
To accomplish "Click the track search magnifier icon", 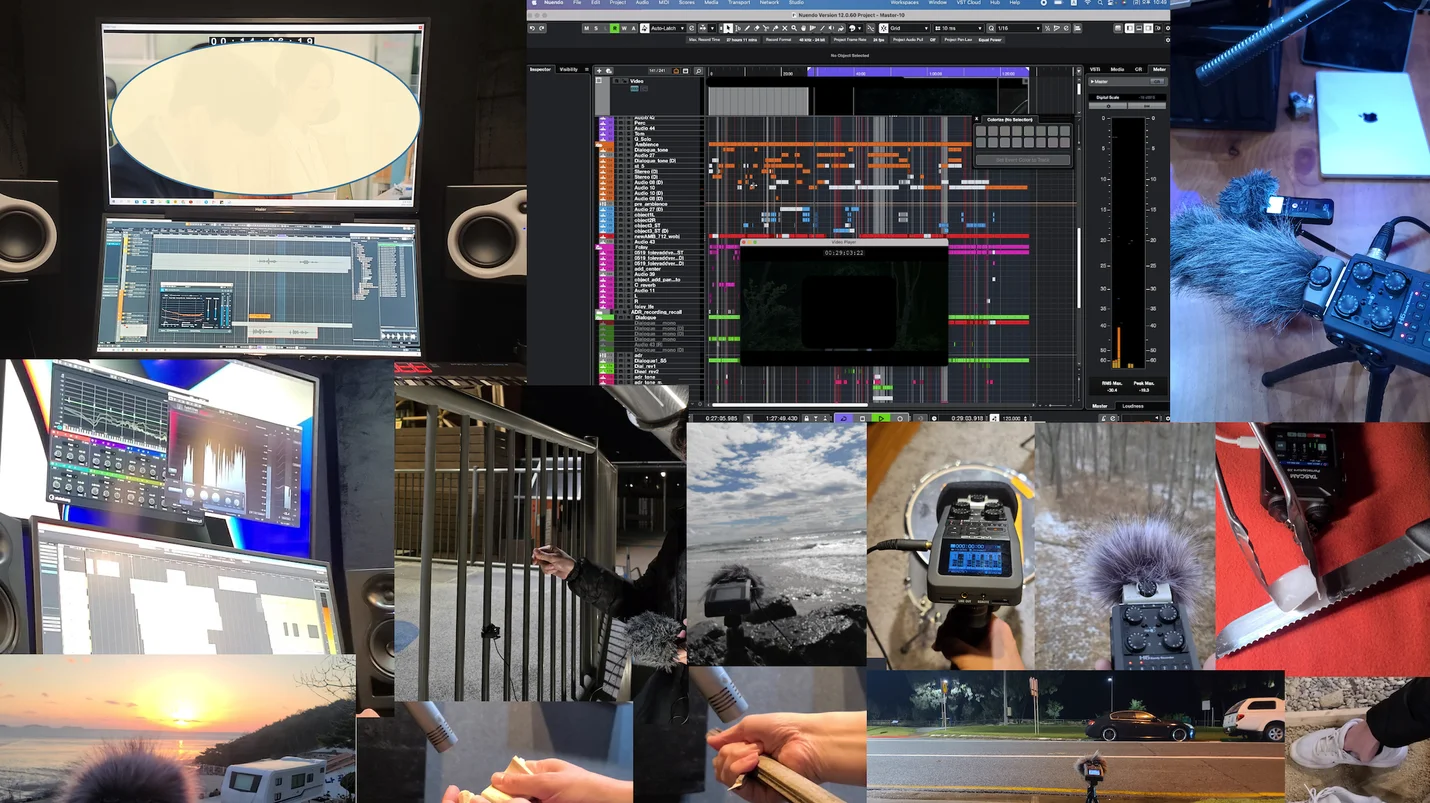I will click(698, 71).
